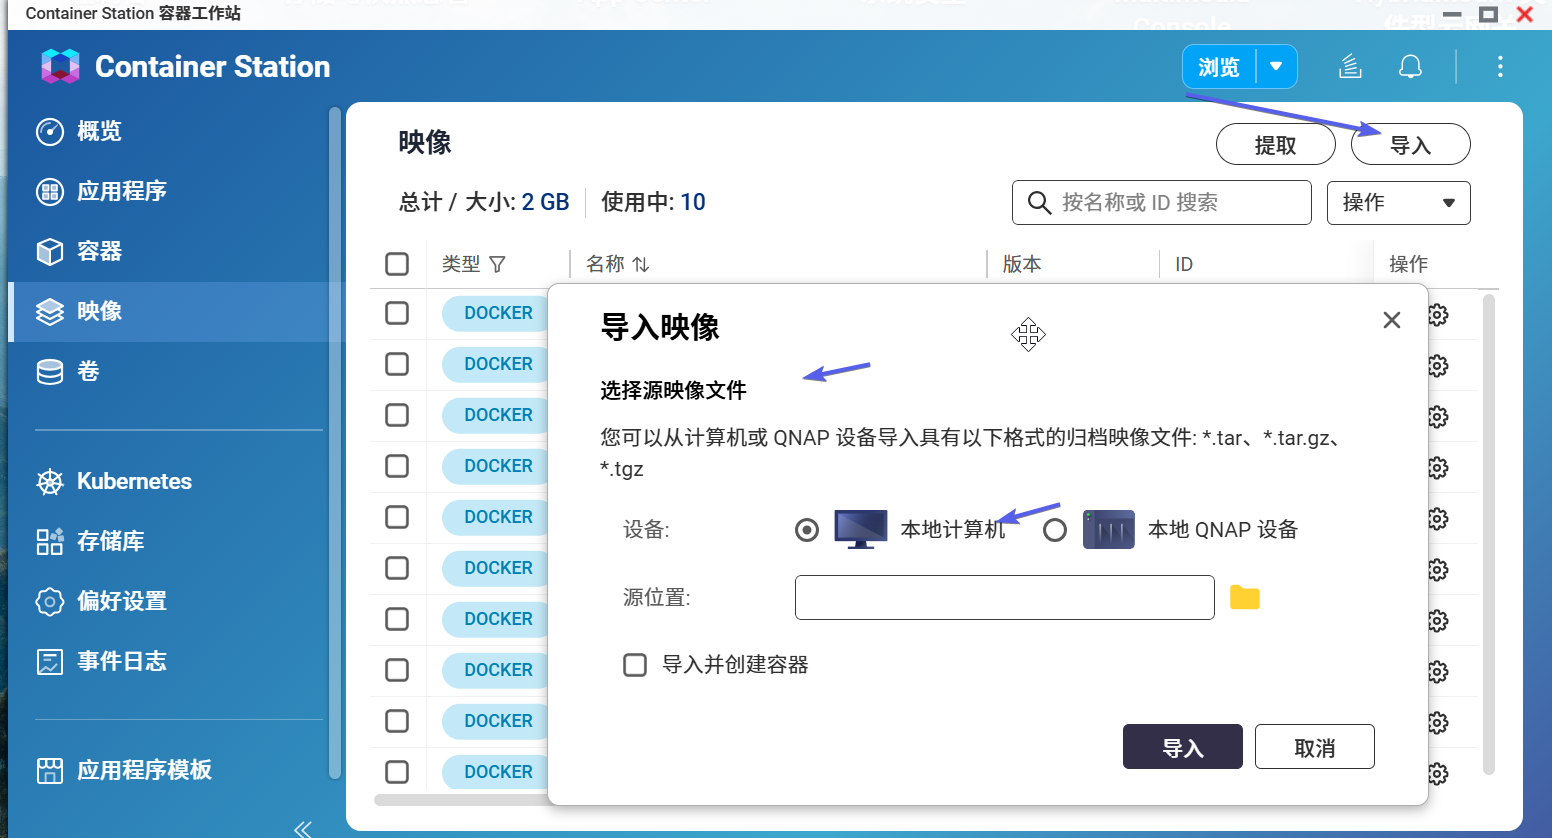Collapse the sidebar with the double-chevron icon
Image resolution: width=1552 pixels, height=838 pixels.
point(303,828)
